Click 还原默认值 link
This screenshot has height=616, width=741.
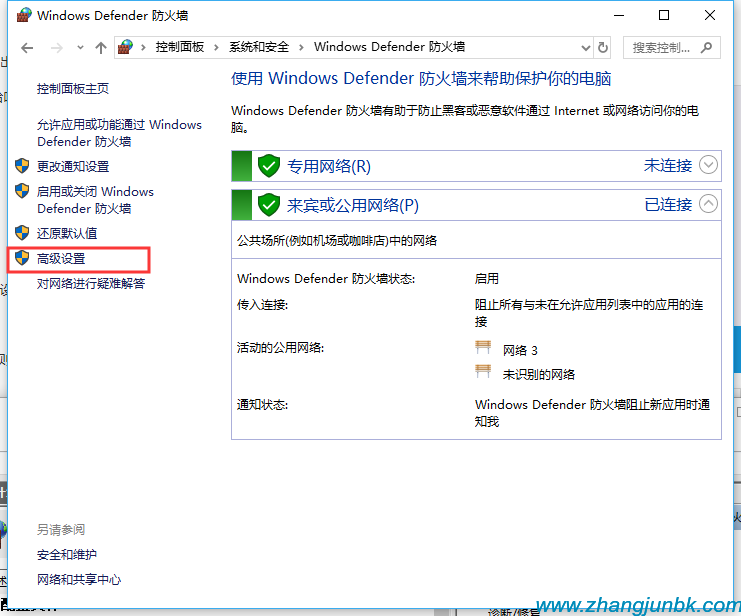(x=67, y=234)
